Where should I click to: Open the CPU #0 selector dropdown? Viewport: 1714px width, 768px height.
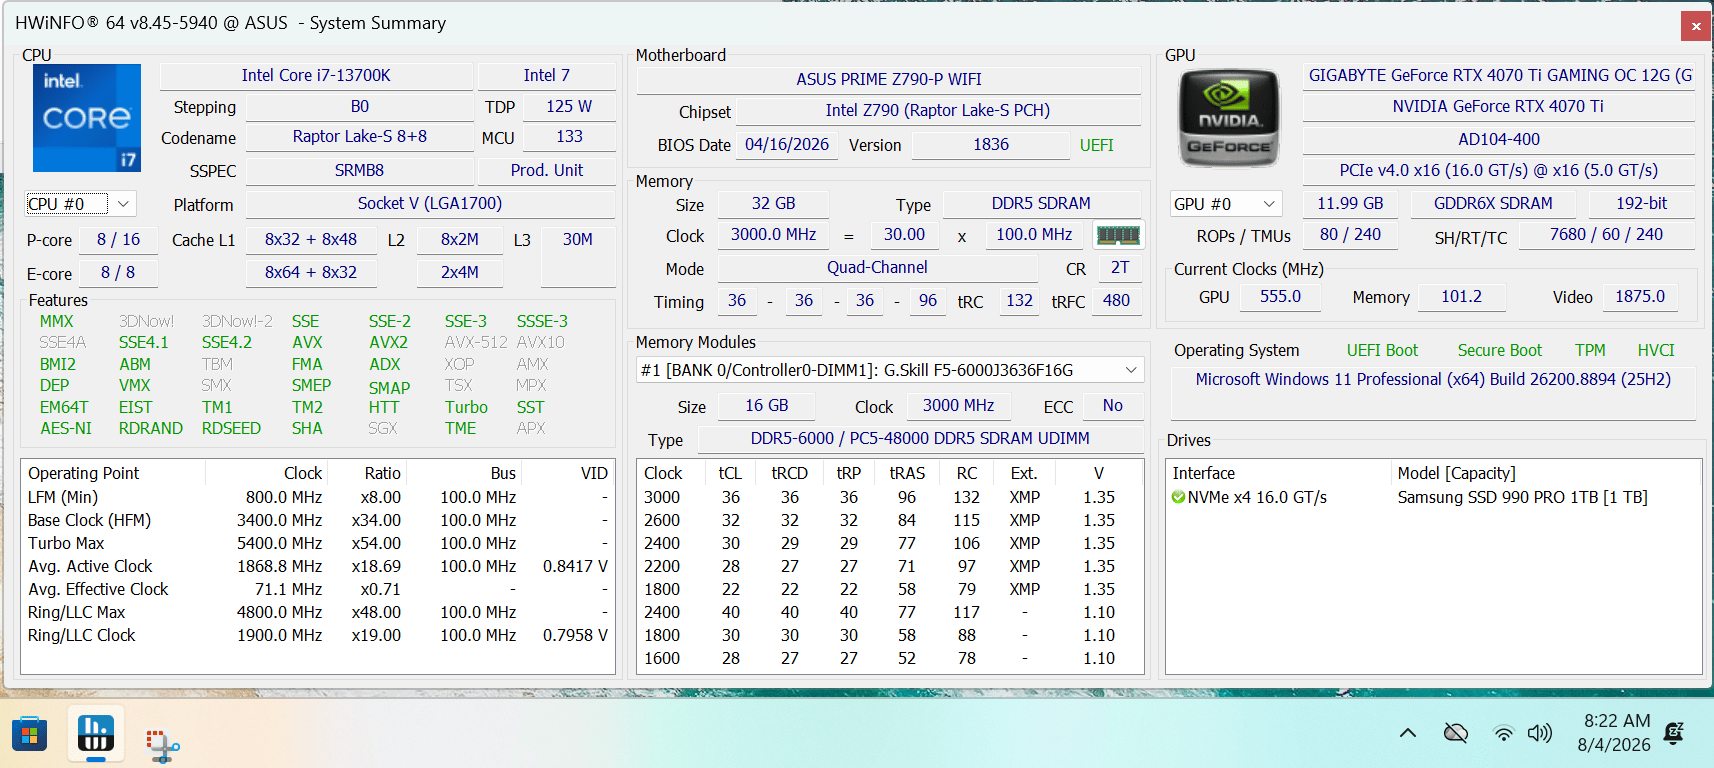click(x=80, y=204)
